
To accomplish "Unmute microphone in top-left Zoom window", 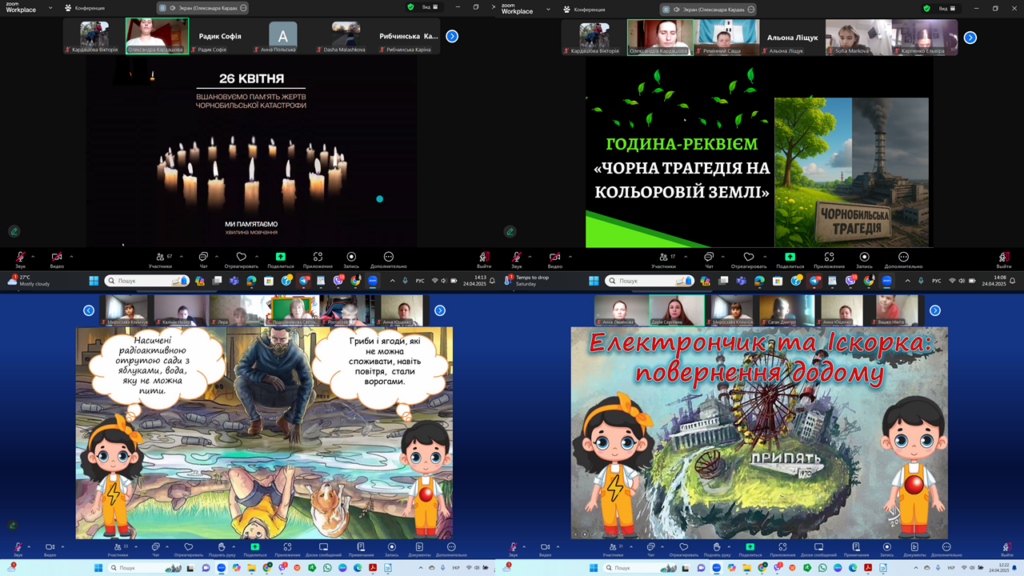I will 20,259.
